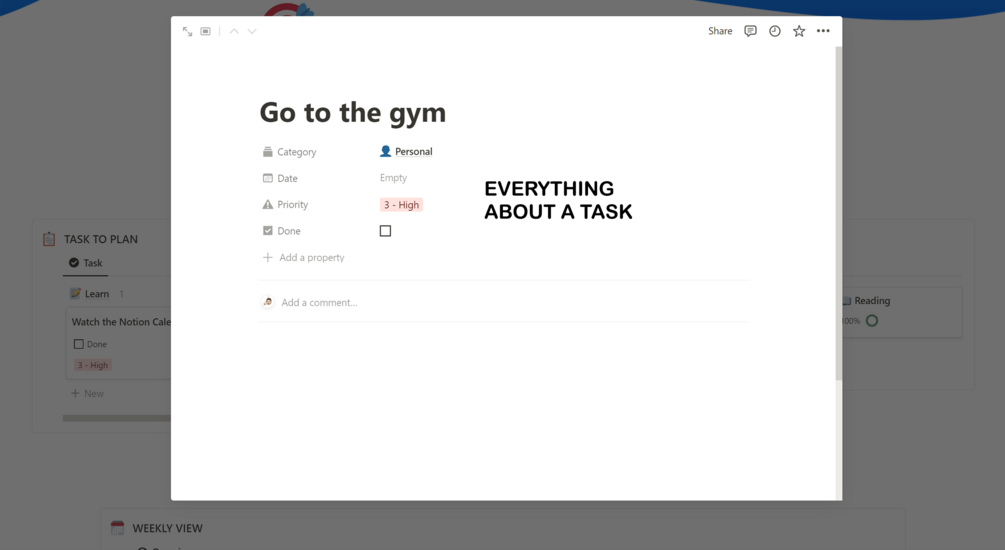The image size is (1005, 550).
Task: Click the Date property label
Action: tap(287, 178)
